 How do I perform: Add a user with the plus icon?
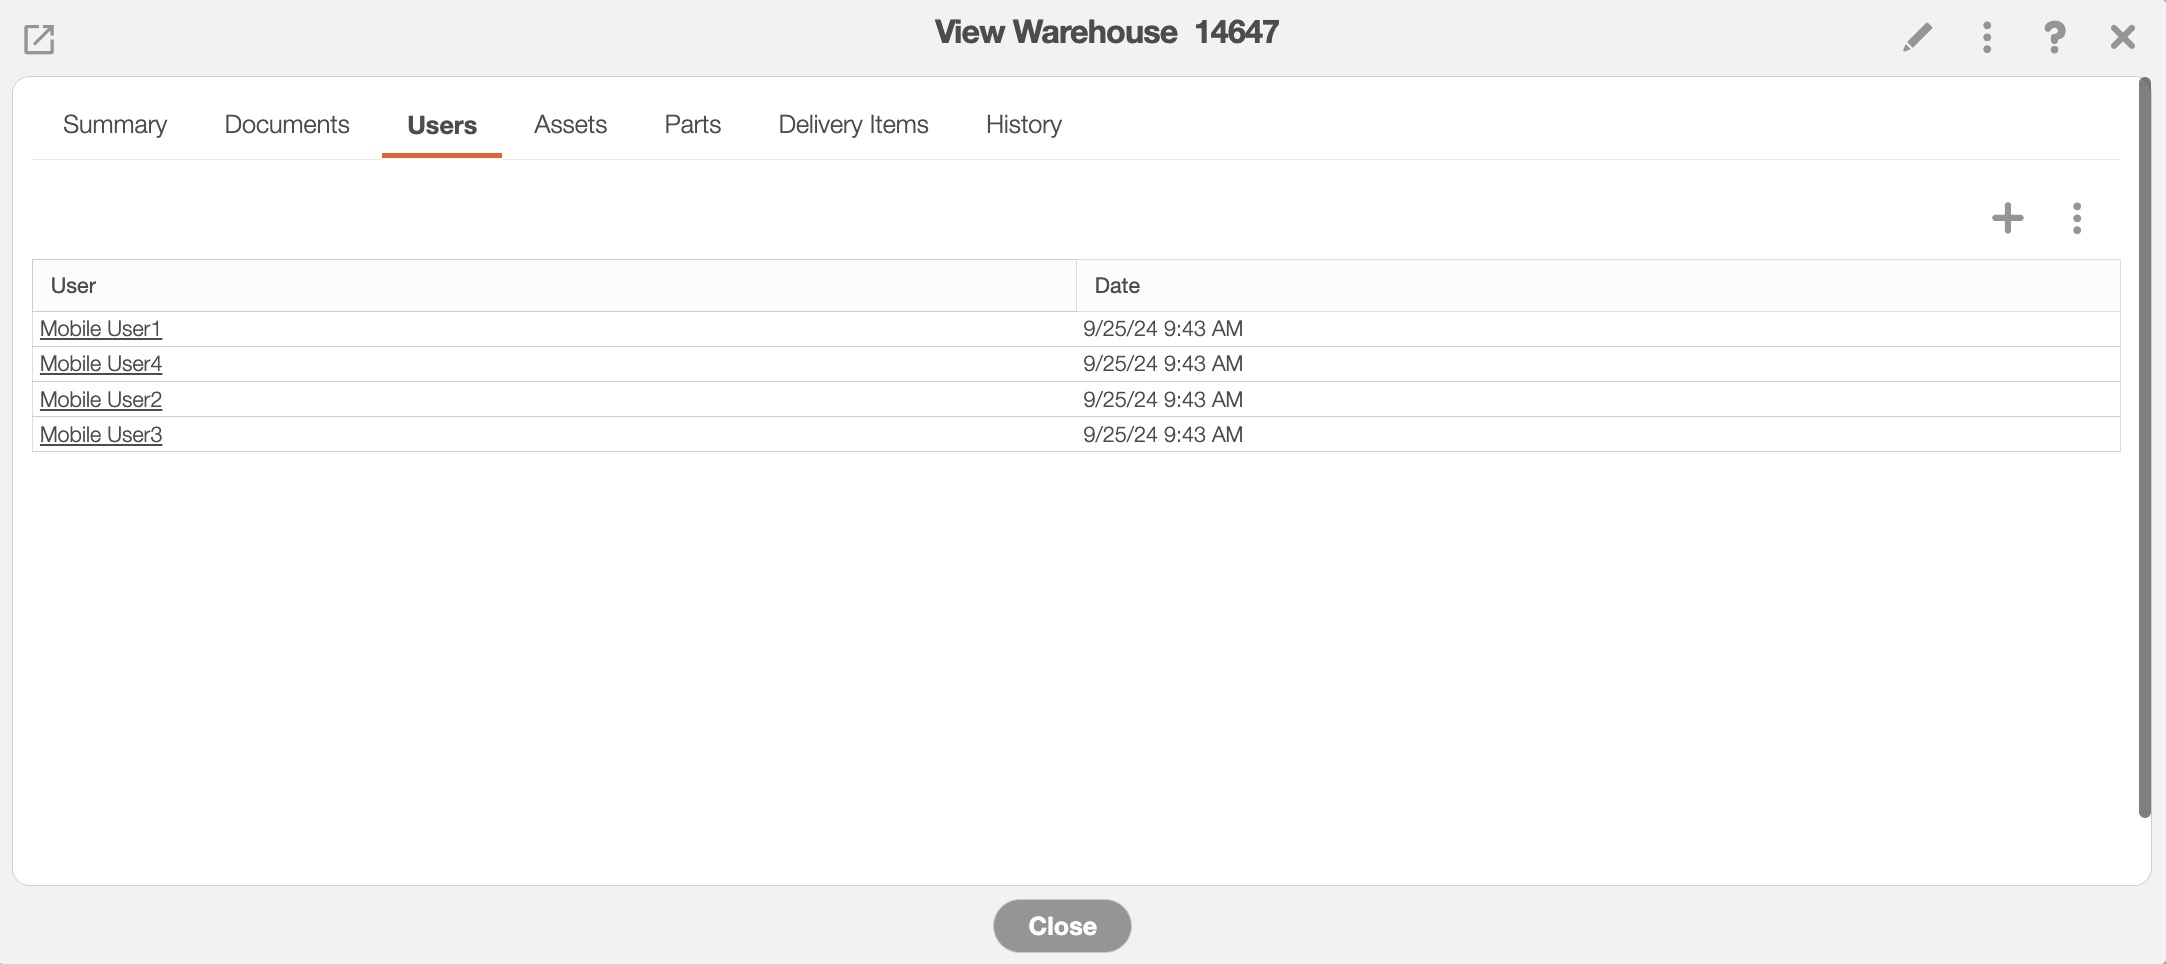(x=2007, y=218)
